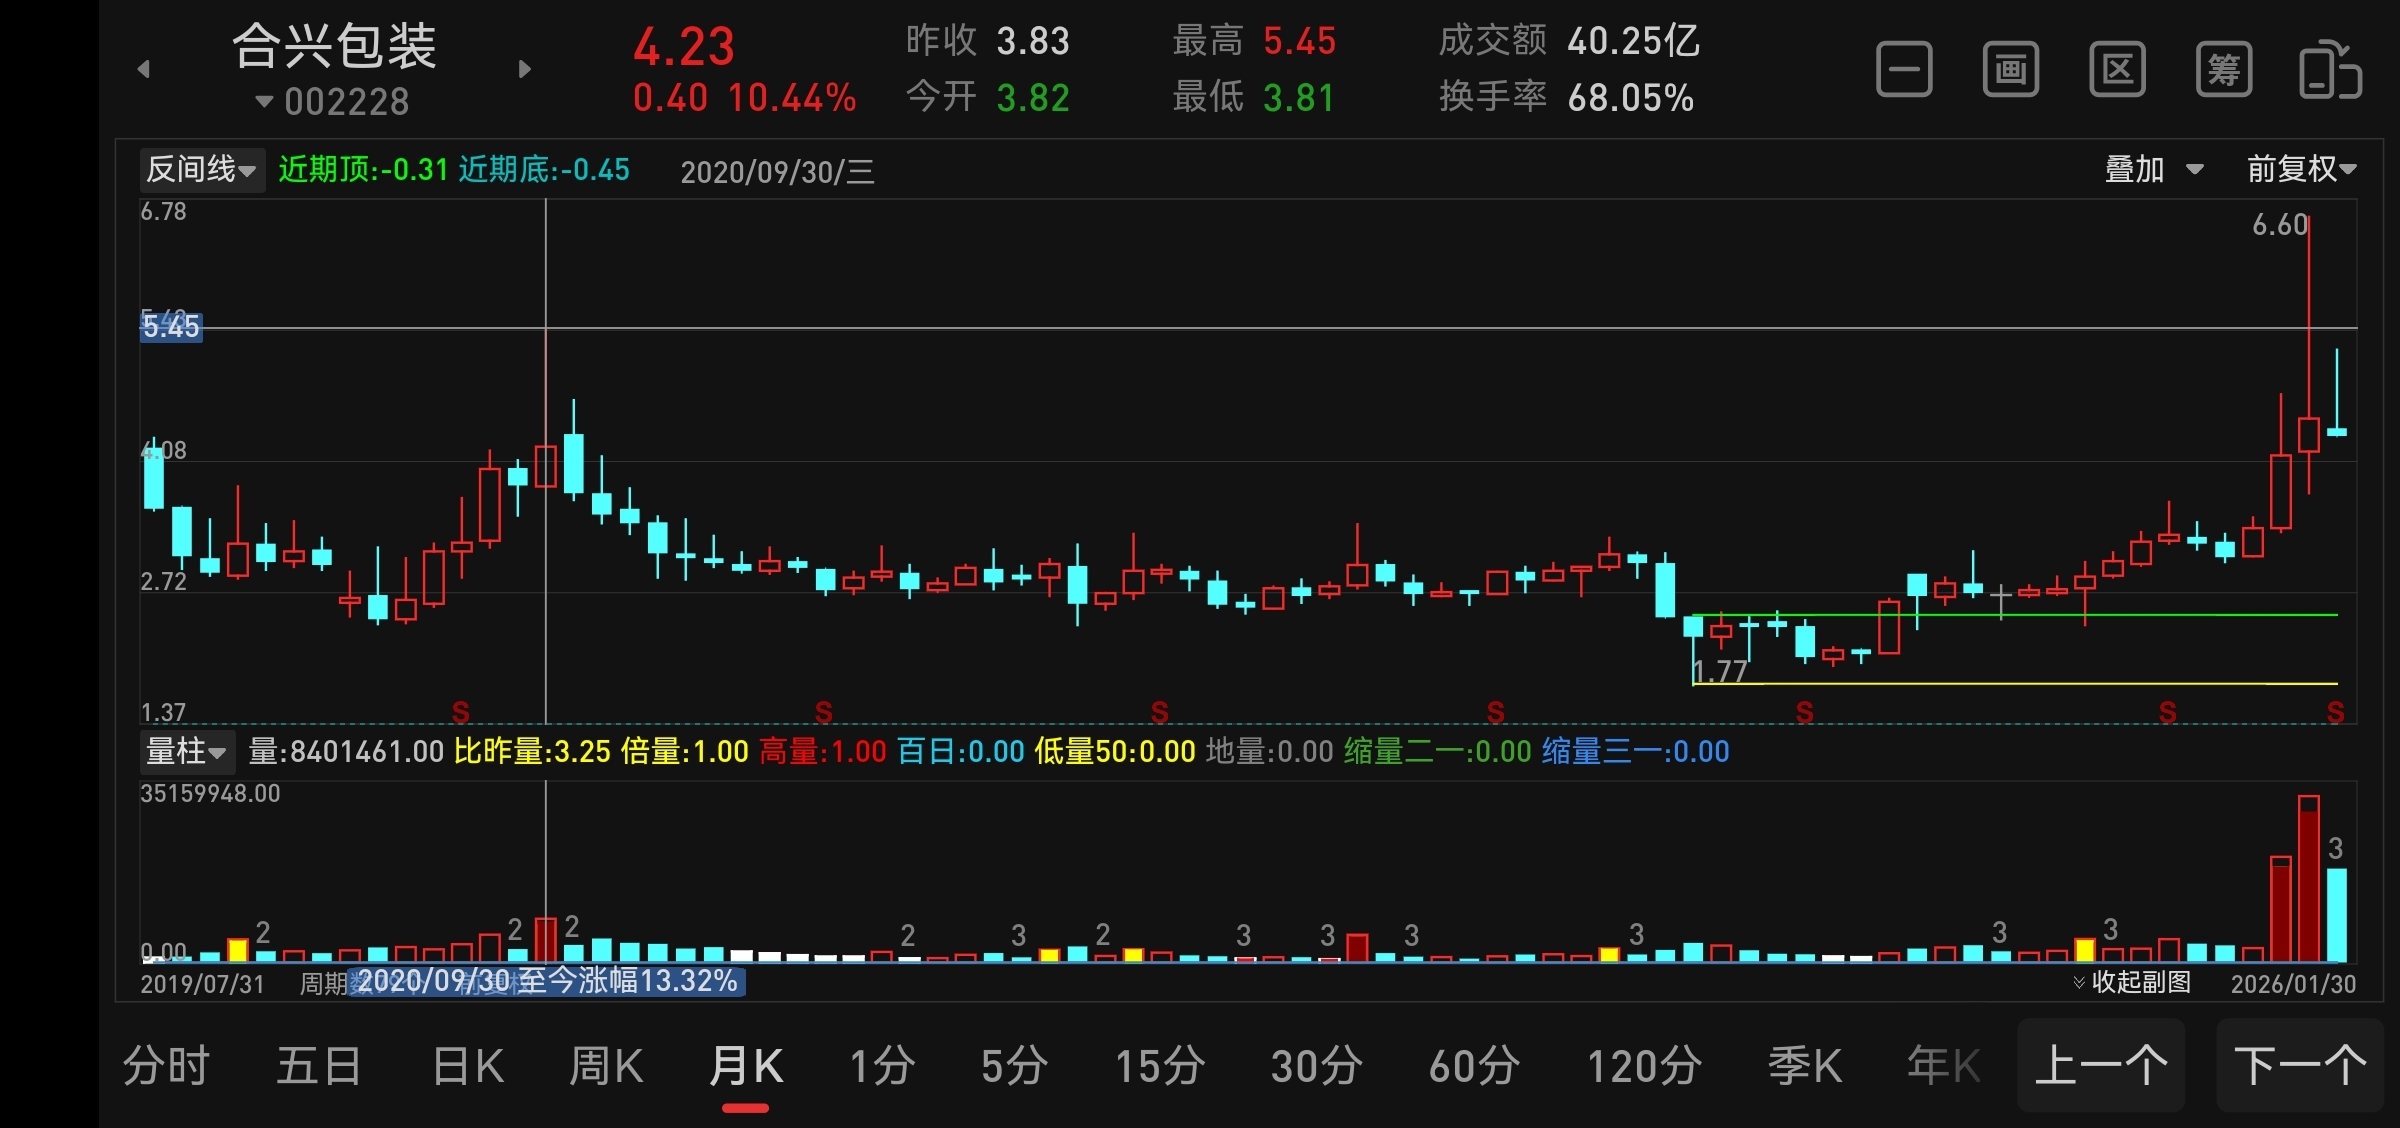2400x1128 pixels.
Task: Switch to the 日K tab
Action: (x=467, y=1066)
